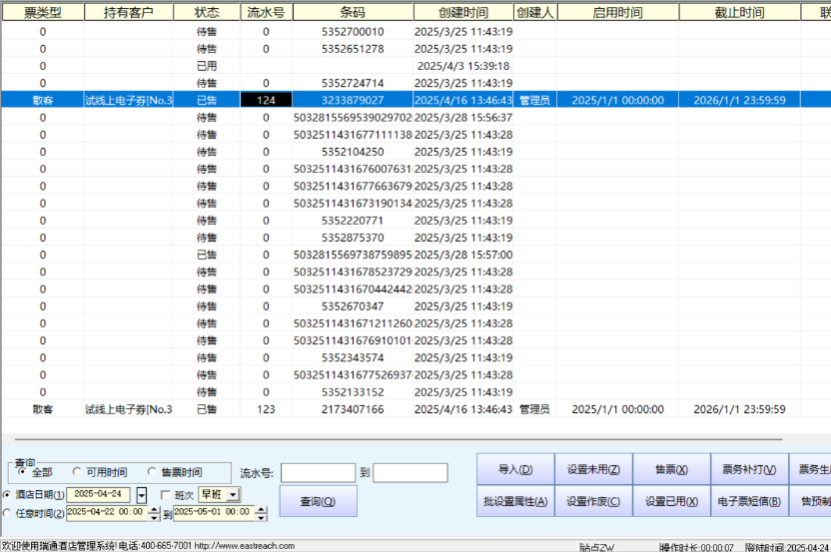Click the 设置作废 button

click(x=593, y=501)
